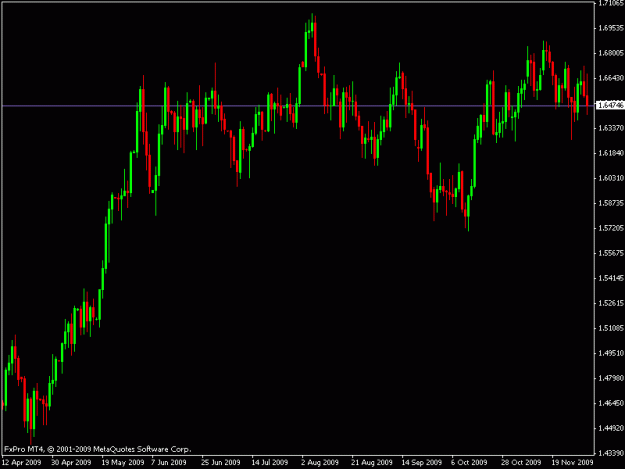Click the 14 Jul 2009 date label

tap(270, 463)
